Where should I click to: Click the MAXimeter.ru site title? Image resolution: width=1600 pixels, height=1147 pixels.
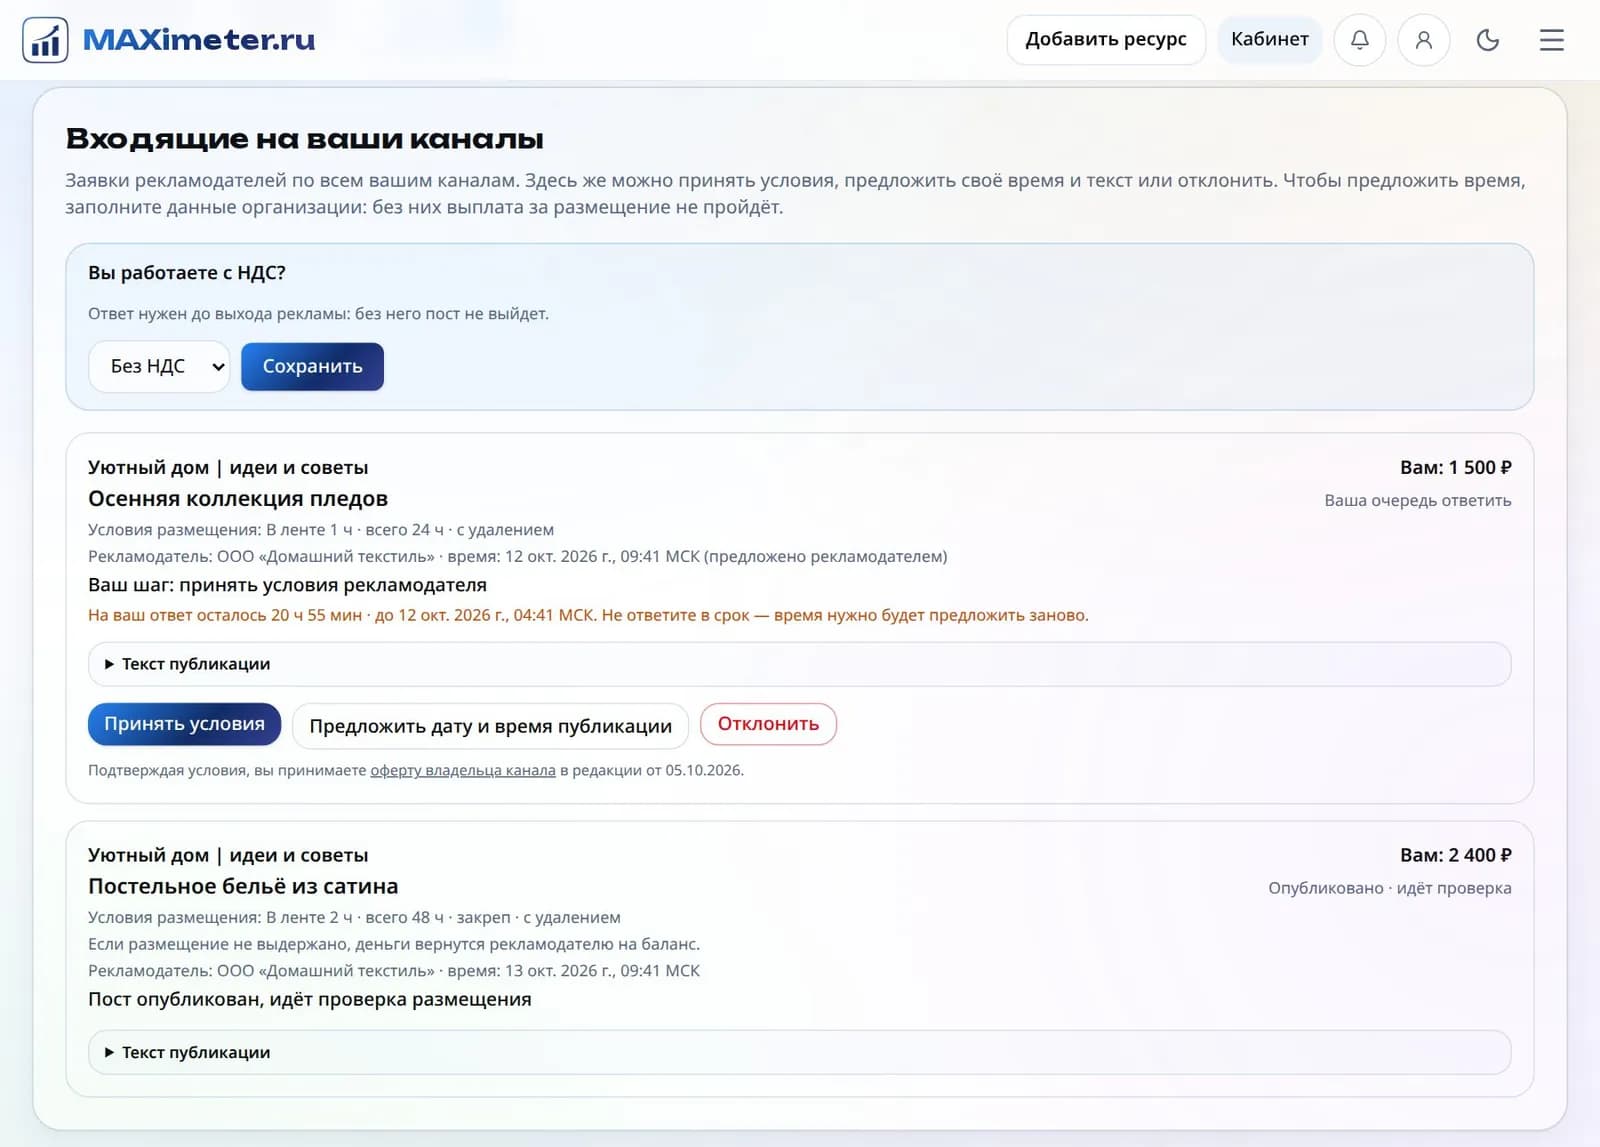click(199, 40)
